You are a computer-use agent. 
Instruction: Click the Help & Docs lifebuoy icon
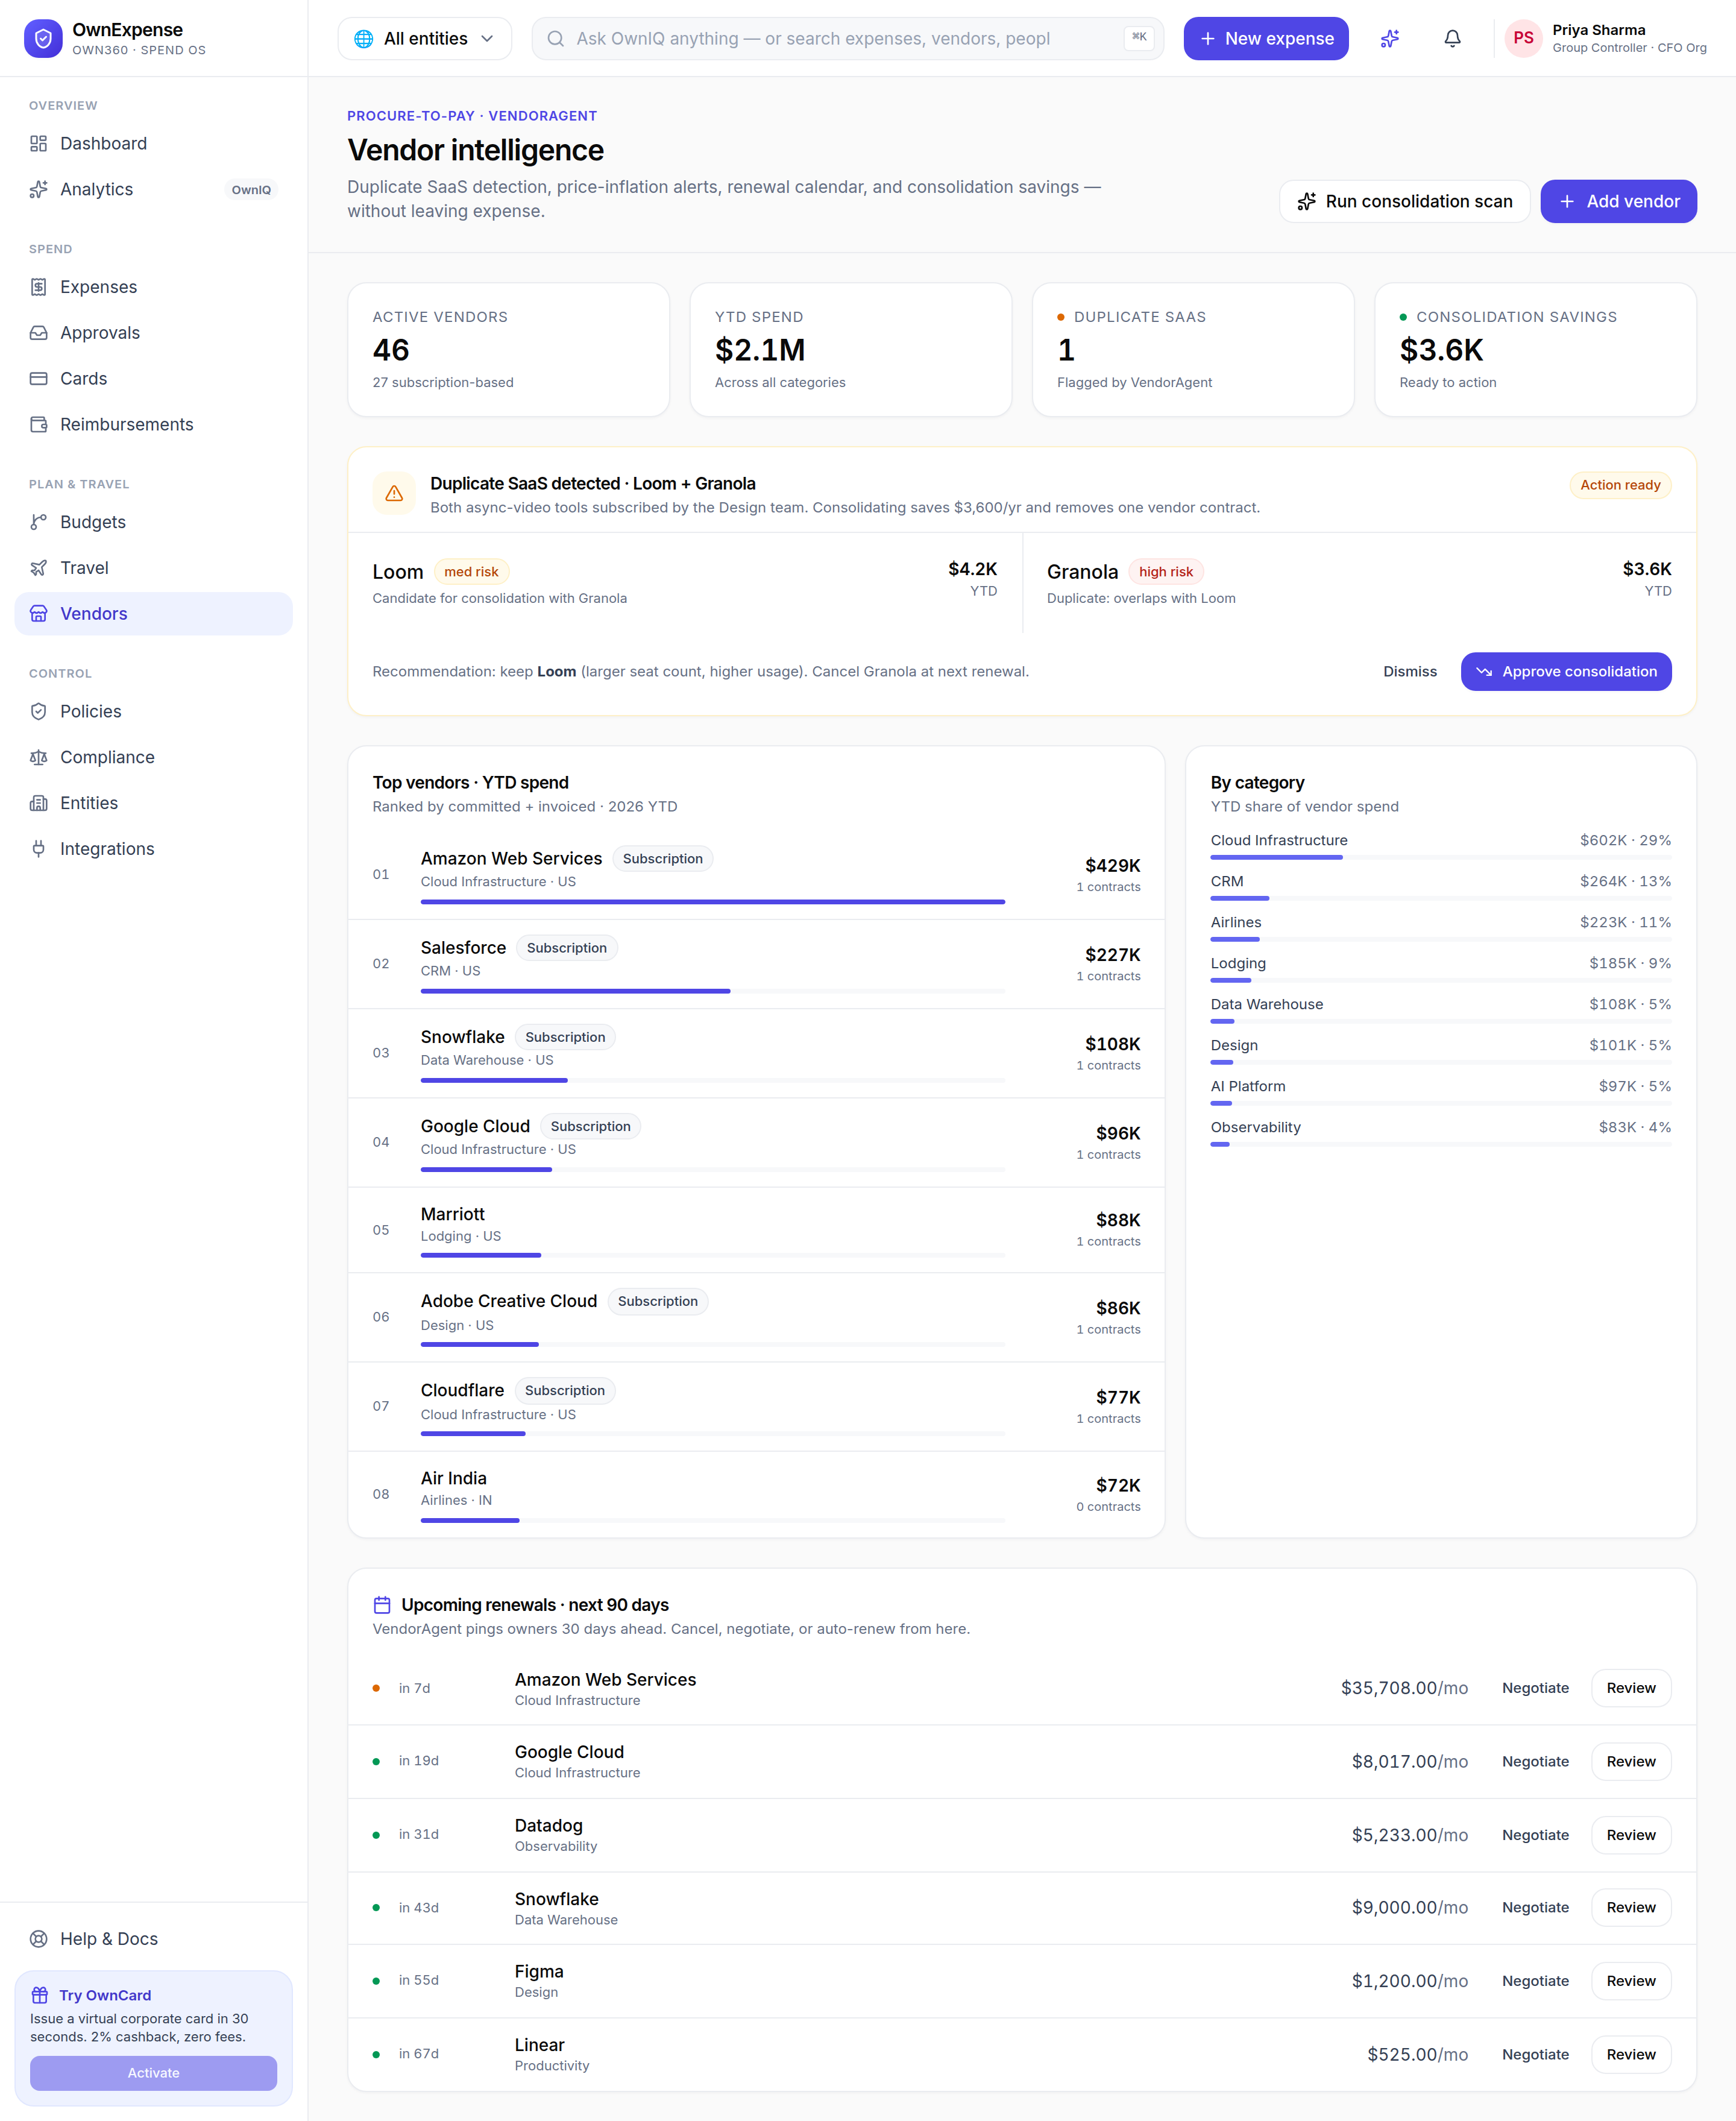[x=39, y=1938]
